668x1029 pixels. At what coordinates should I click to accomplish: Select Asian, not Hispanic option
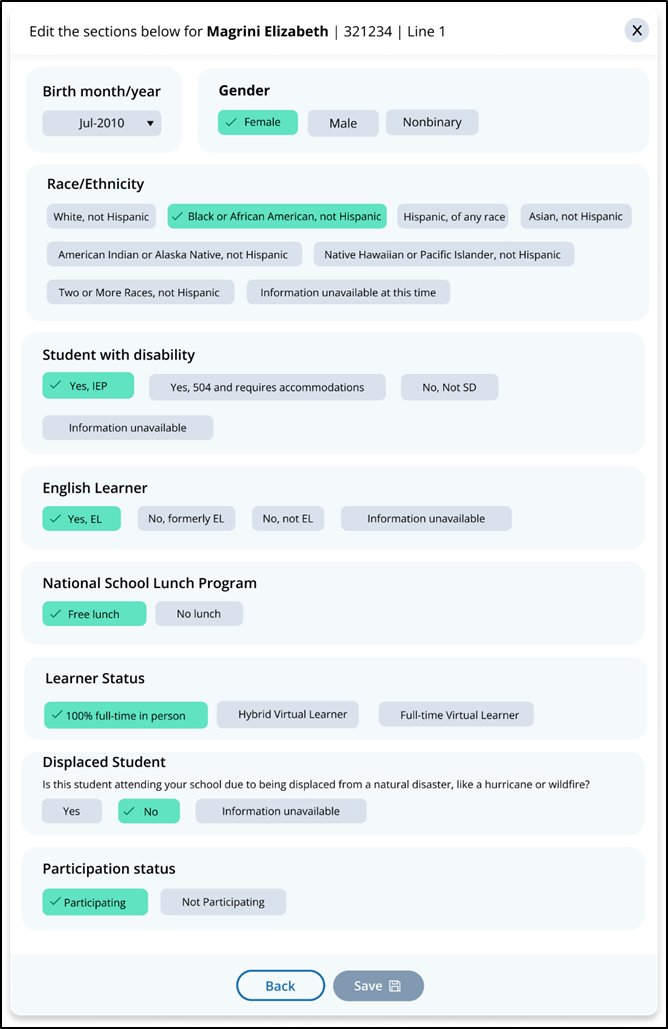(576, 216)
